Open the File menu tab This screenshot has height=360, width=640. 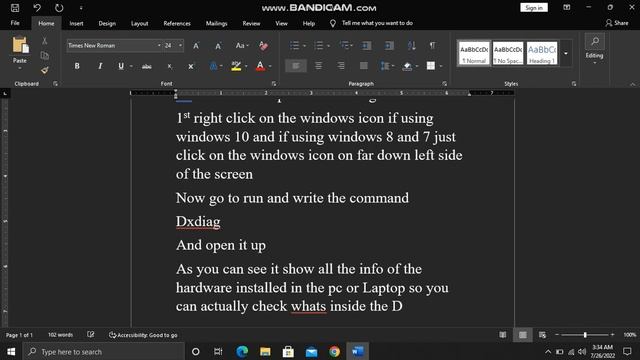pyautogui.click(x=15, y=23)
